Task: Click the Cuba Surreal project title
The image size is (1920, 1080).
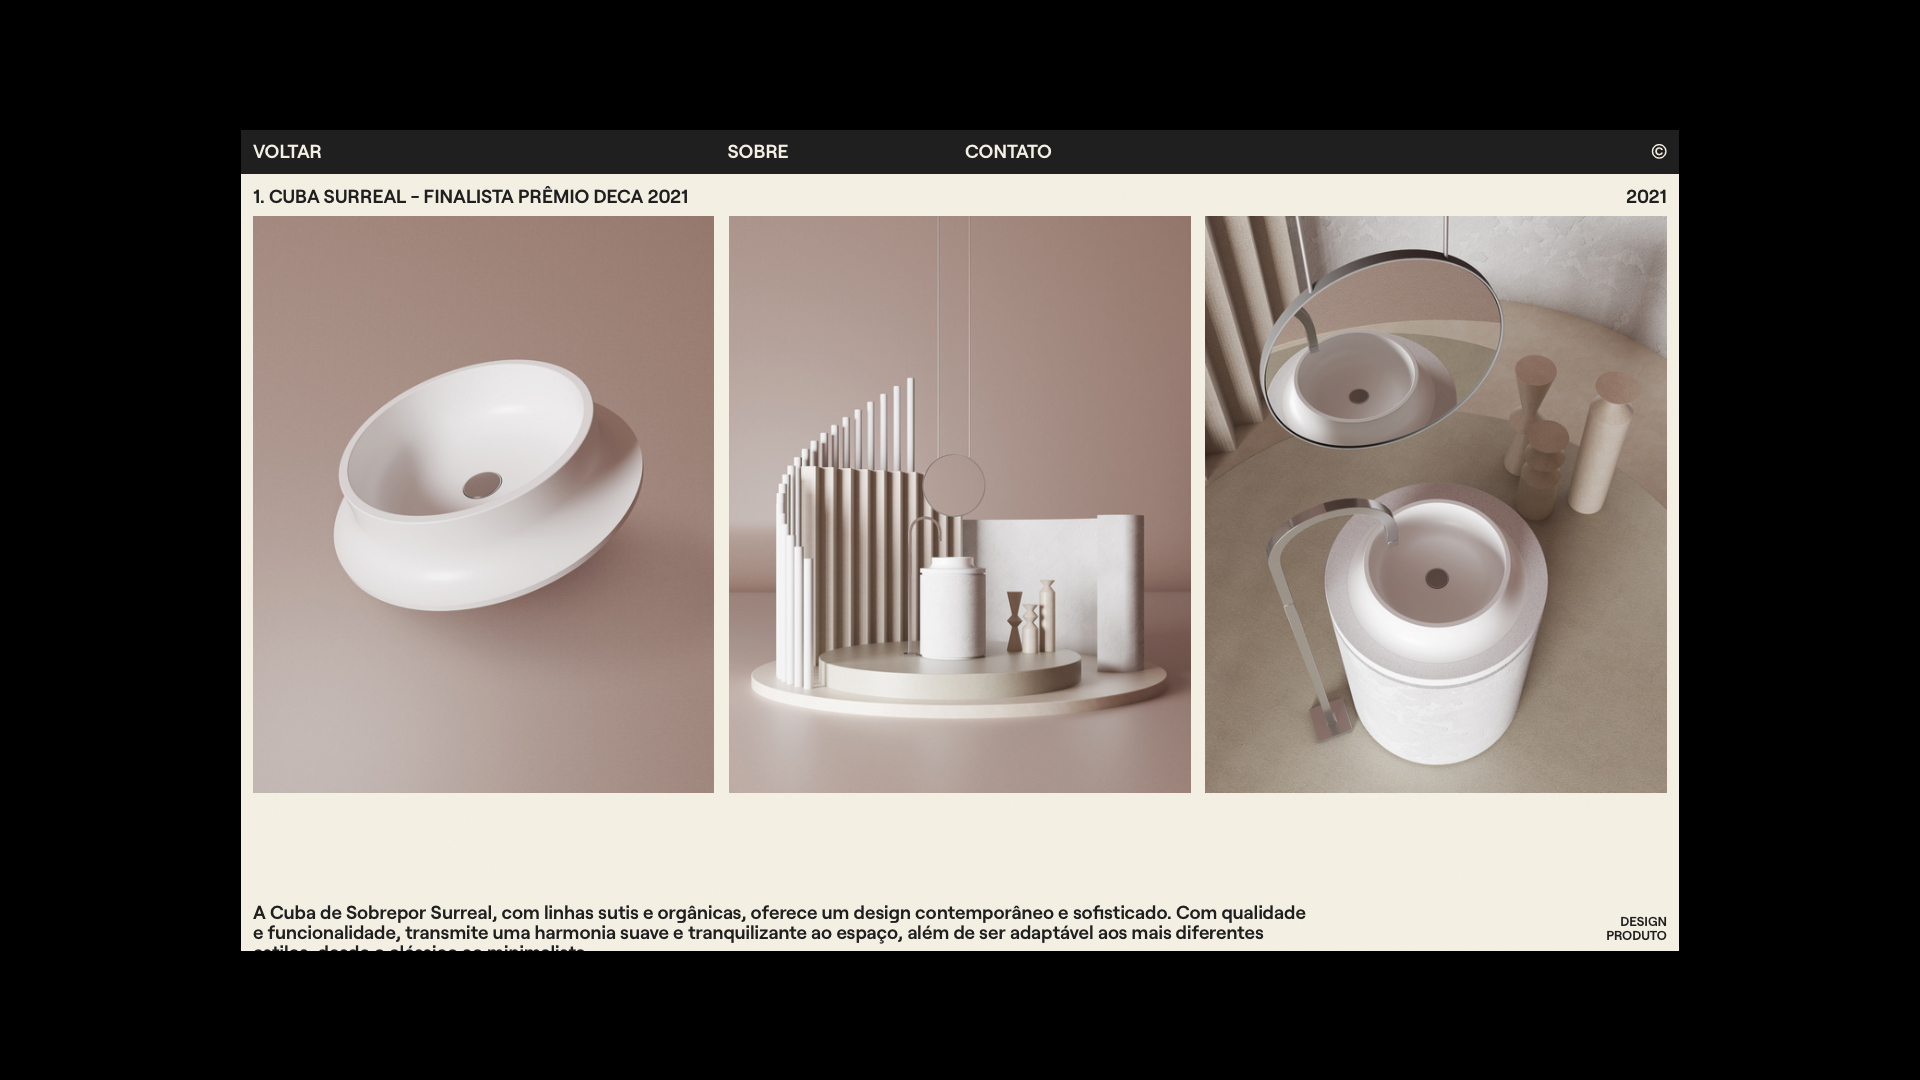Action: (x=470, y=197)
